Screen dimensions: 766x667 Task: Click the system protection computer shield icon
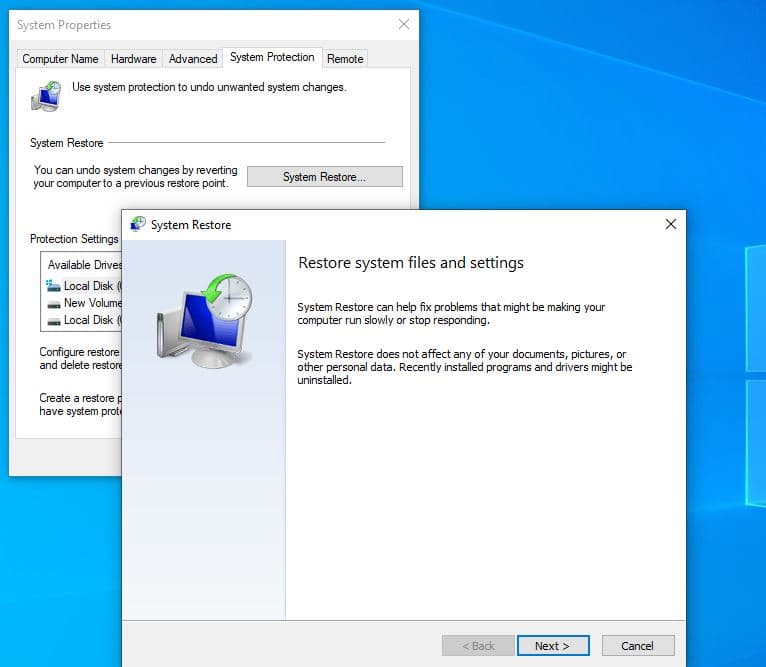(x=46, y=96)
